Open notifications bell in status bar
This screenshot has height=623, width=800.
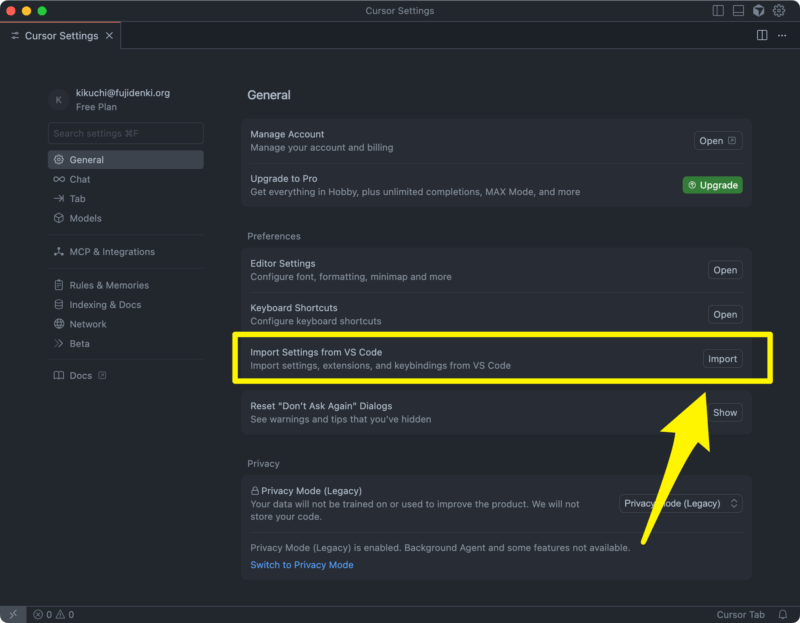[x=782, y=614]
